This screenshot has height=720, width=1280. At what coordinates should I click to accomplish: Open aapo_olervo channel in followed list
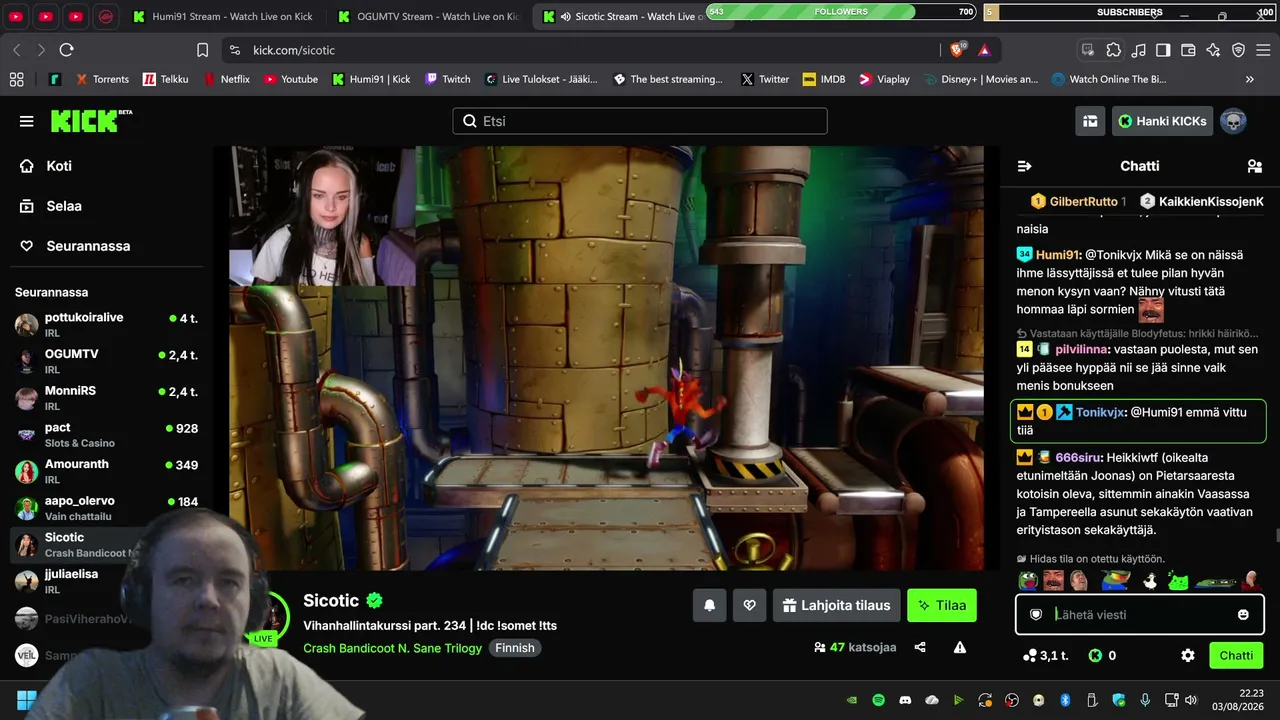108,508
